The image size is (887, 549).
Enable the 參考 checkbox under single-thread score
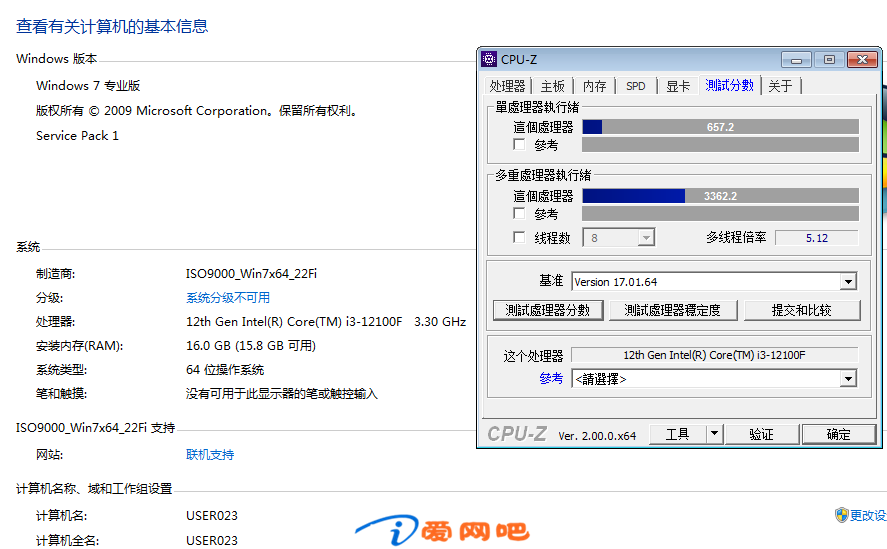click(519, 144)
